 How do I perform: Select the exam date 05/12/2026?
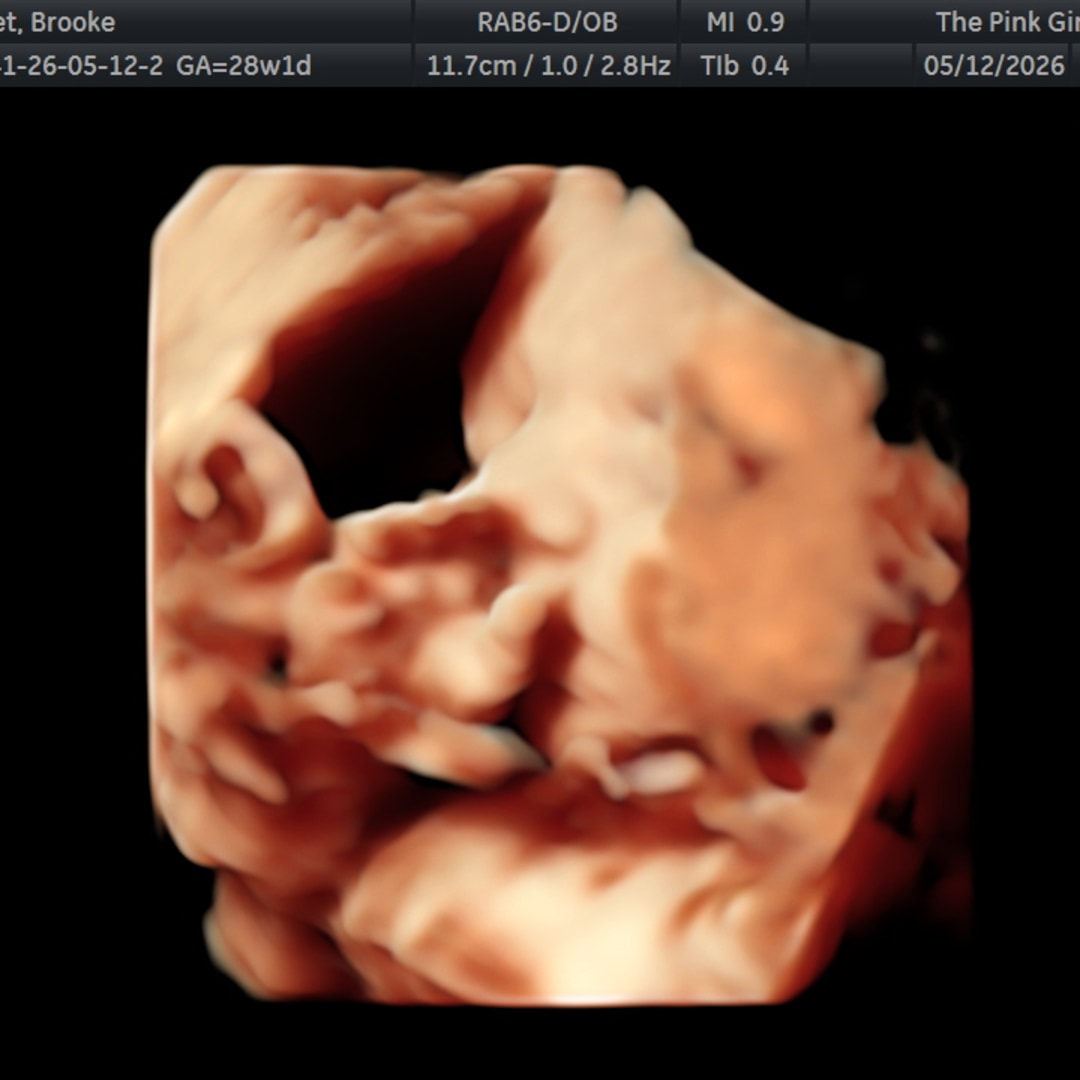[994, 66]
